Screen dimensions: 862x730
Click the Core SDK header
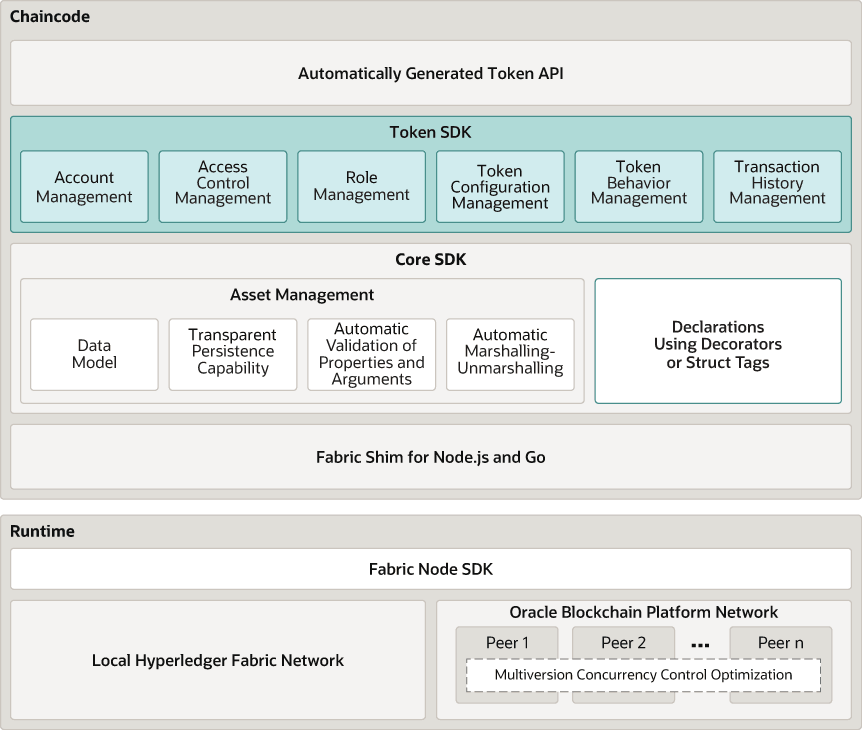click(x=430, y=259)
